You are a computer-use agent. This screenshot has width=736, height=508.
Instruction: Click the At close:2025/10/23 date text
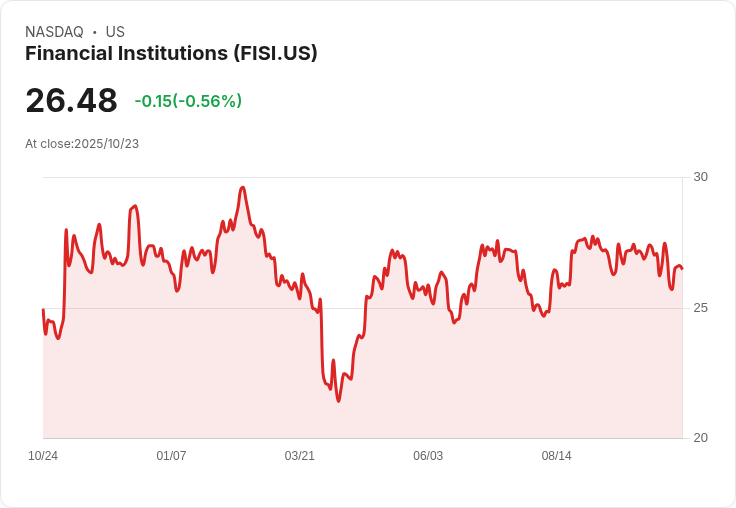(82, 144)
